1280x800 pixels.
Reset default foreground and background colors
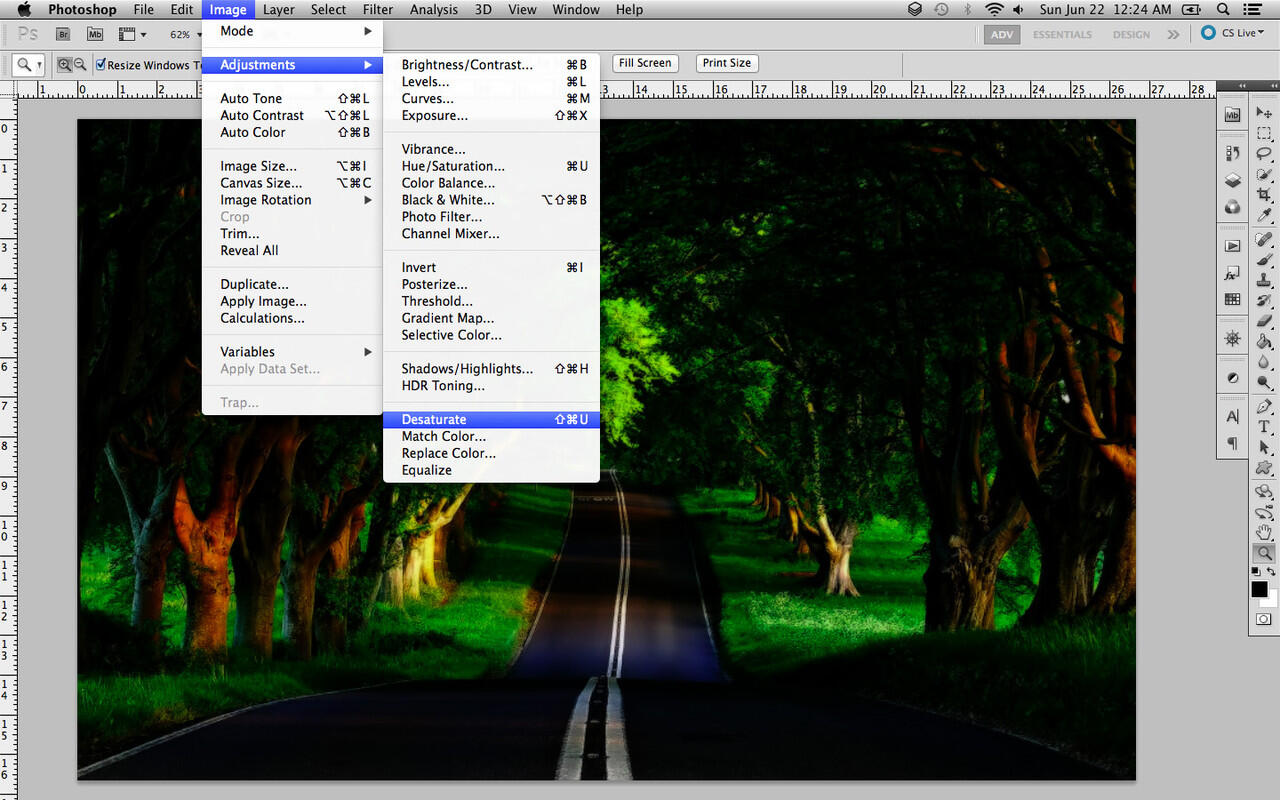click(1256, 571)
